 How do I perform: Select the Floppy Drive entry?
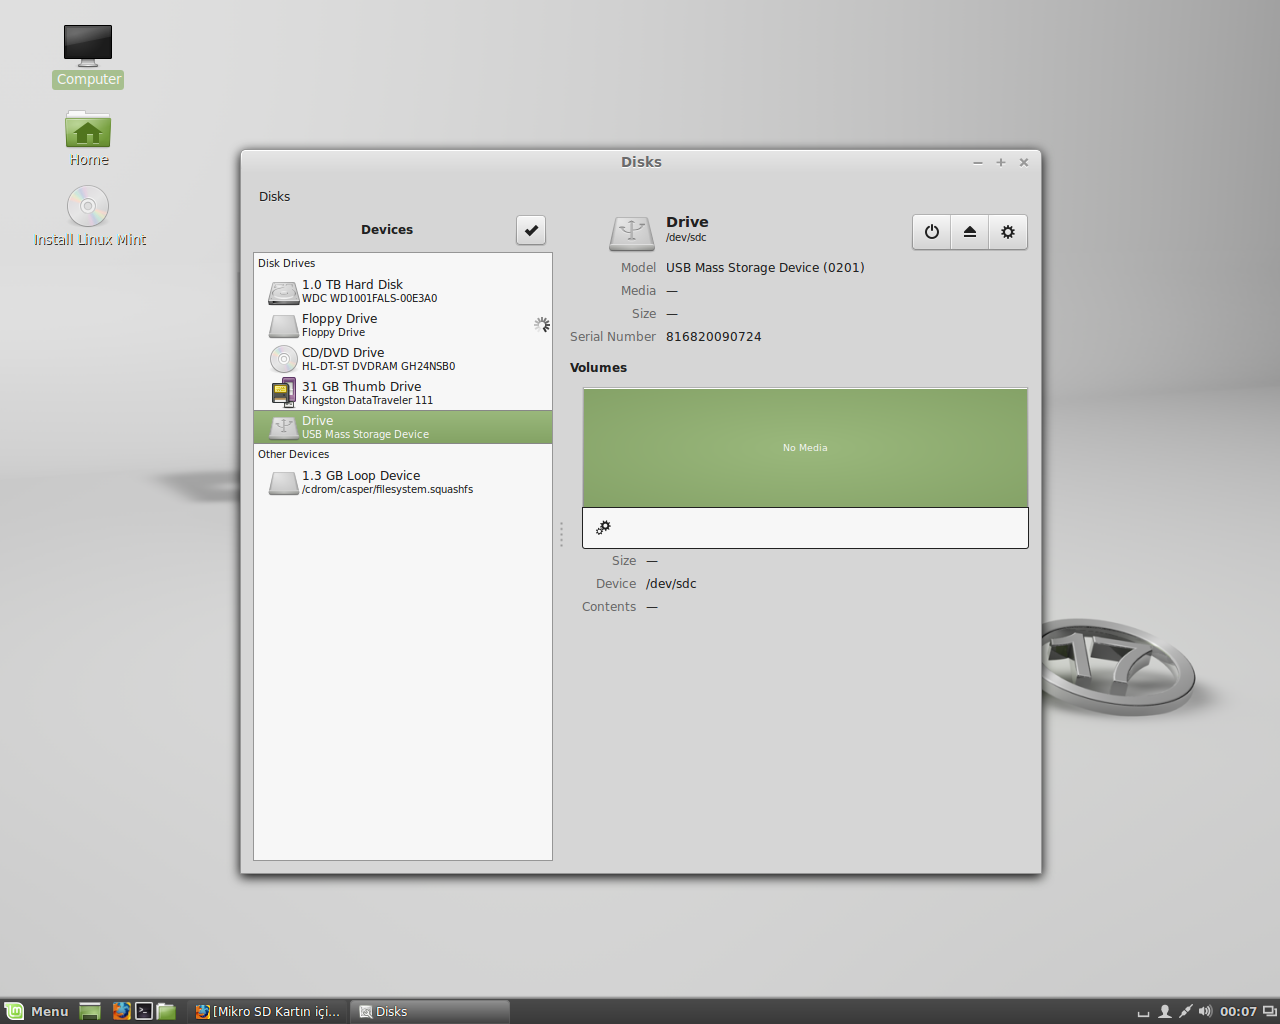pos(403,325)
